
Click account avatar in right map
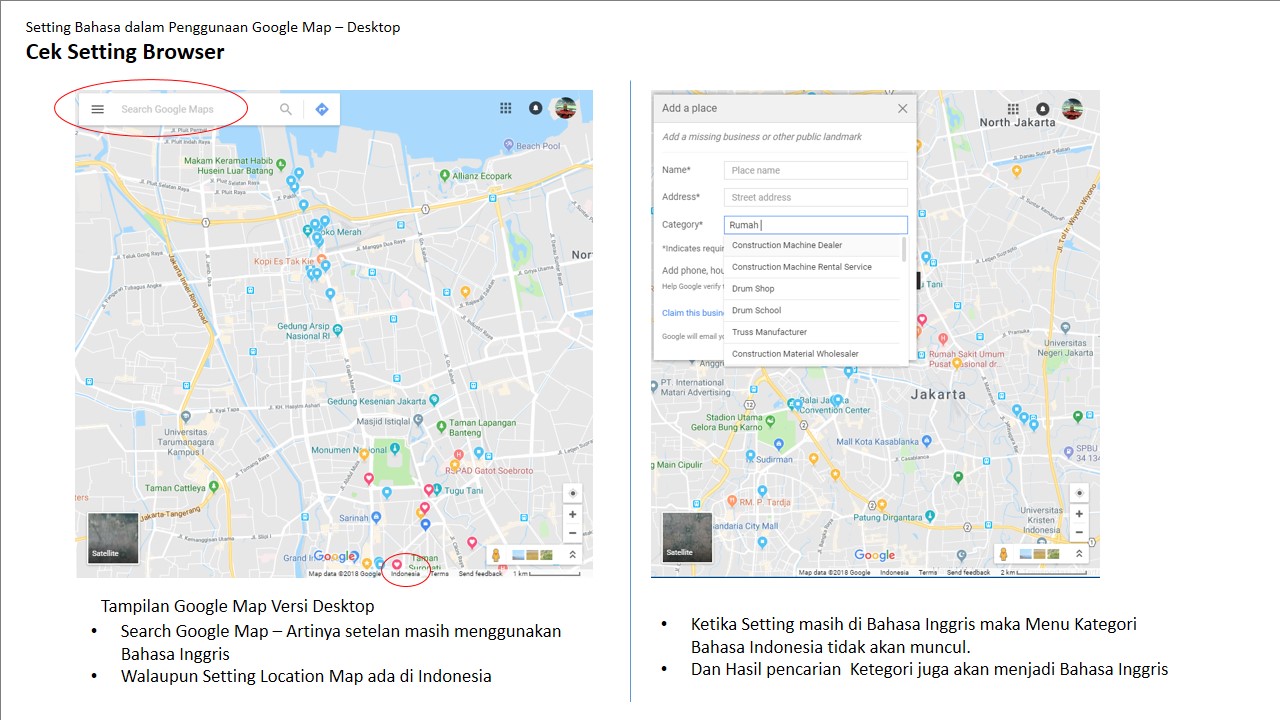tap(1072, 108)
